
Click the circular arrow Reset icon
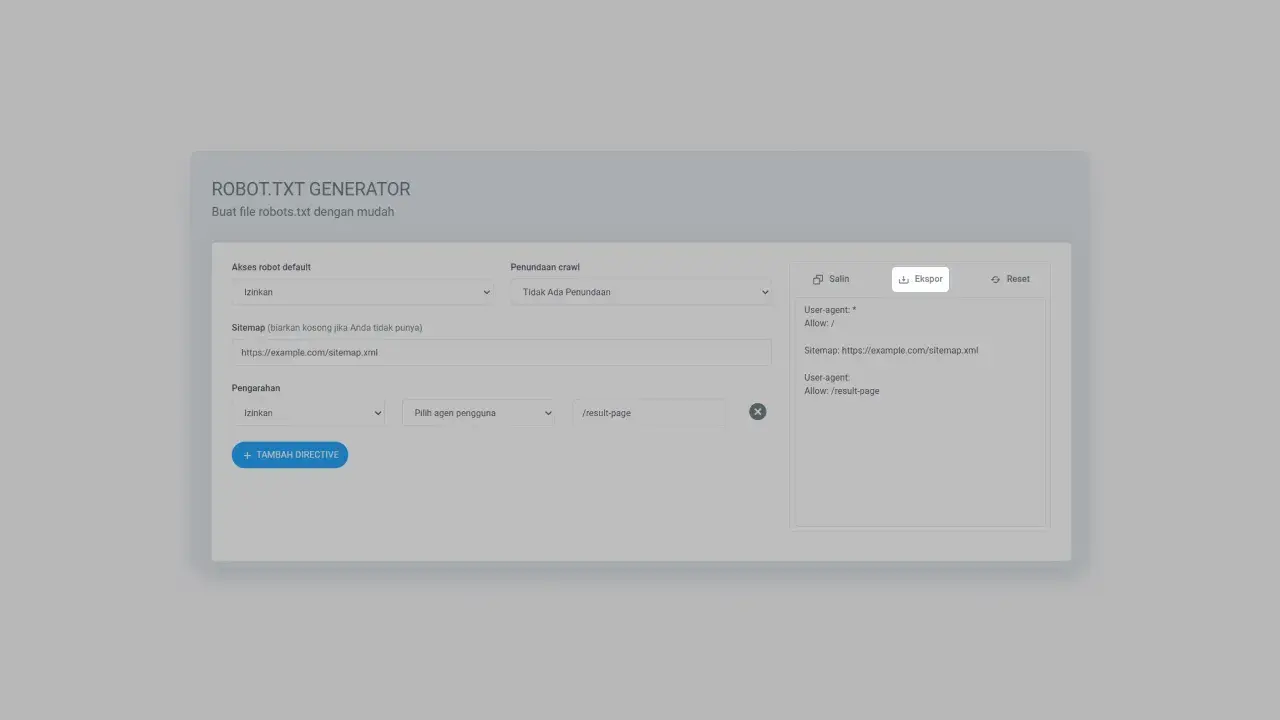tap(995, 280)
